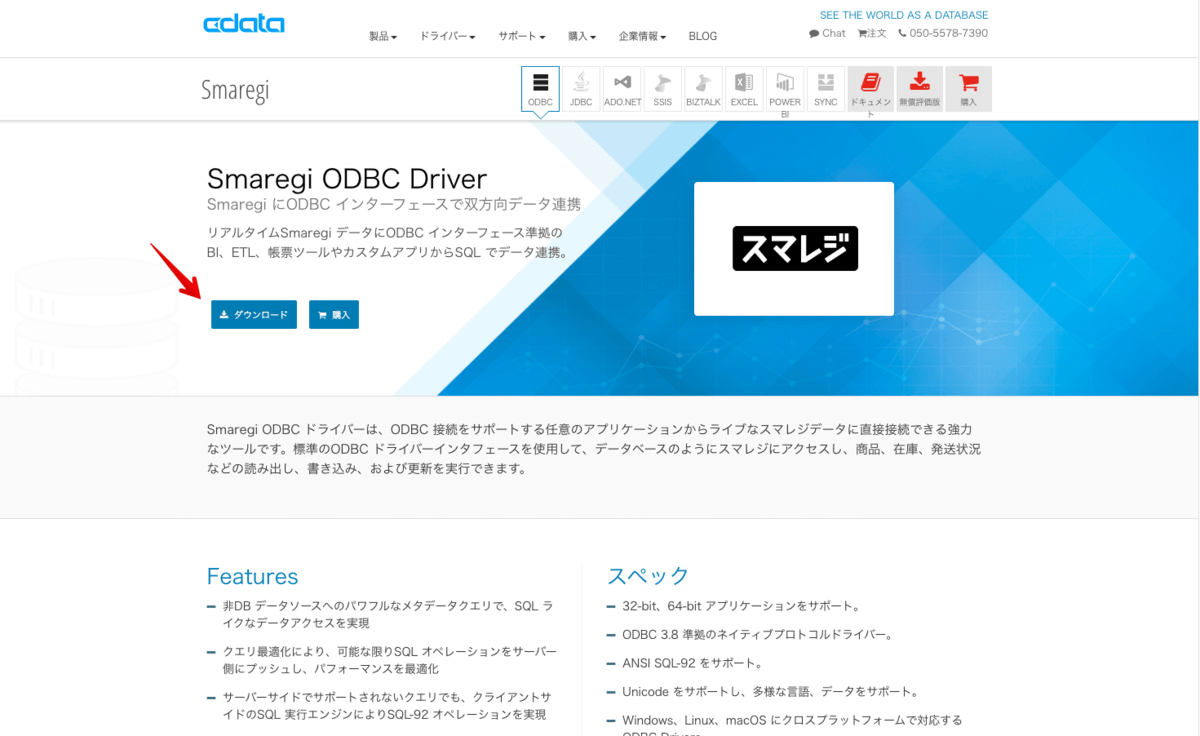Viewport: 1200px width, 736px height.
Task: Open the BizTalk adapter icon
Action: 703,89
